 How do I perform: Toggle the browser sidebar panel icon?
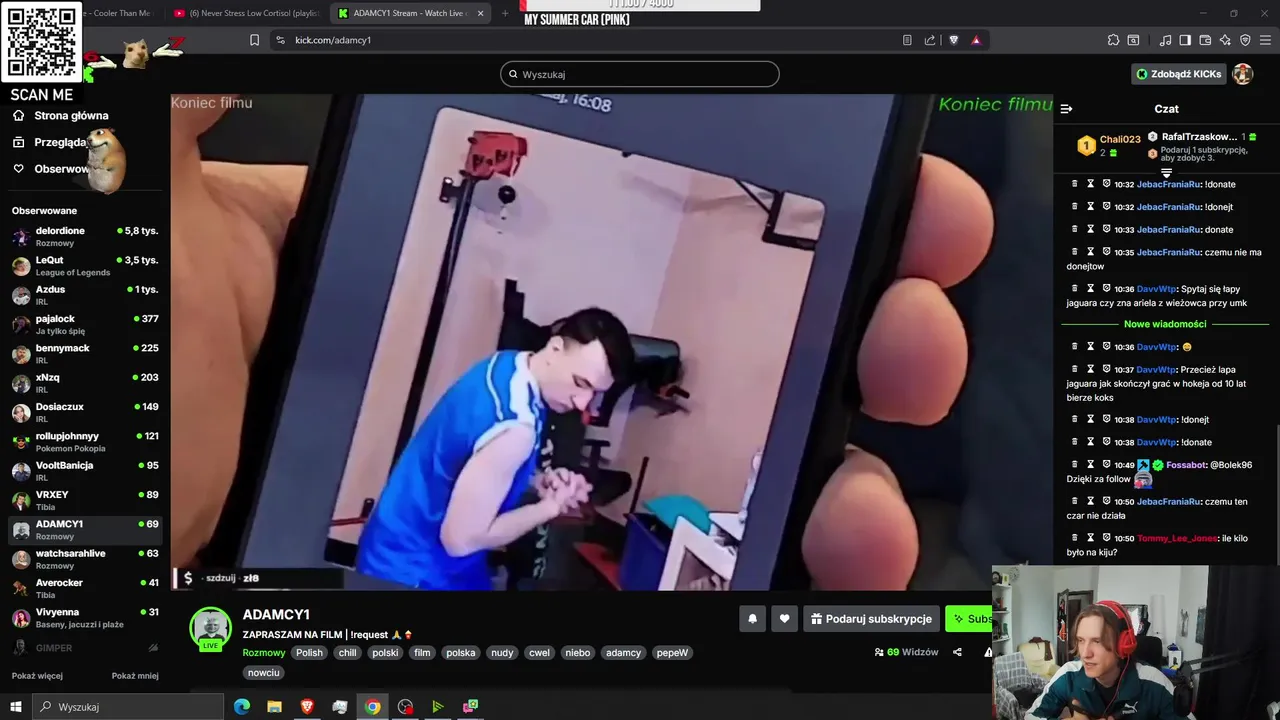(1185, 40)
